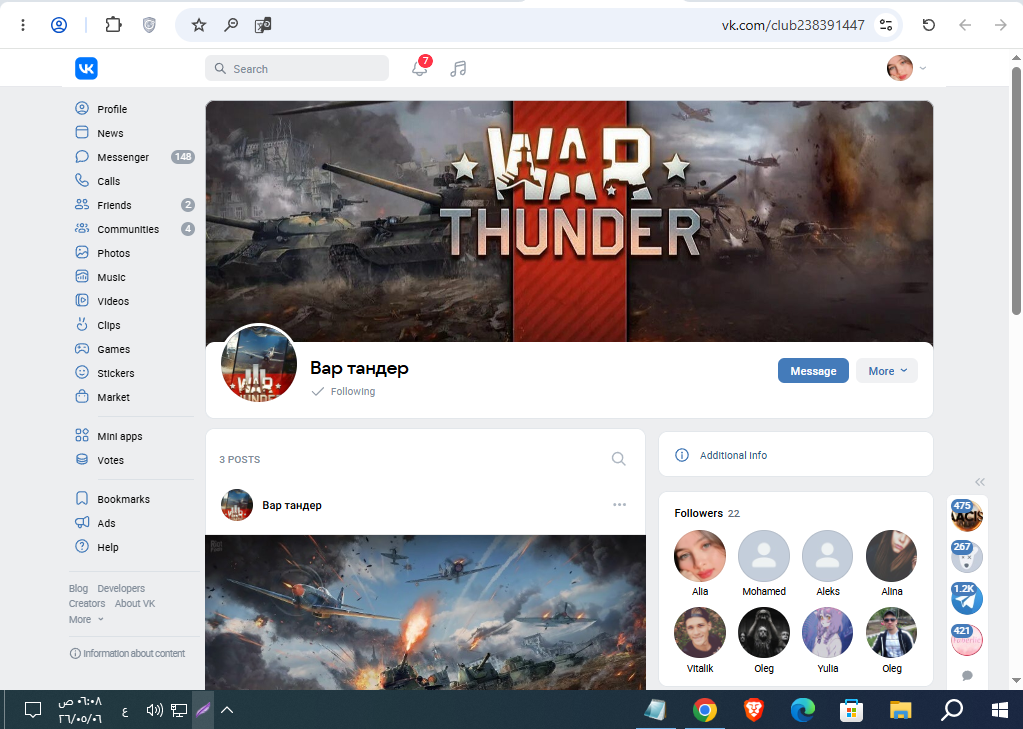The image size is (1023, 729).
Task: Click the Profile sidebar icon
Action: point(82,108)
